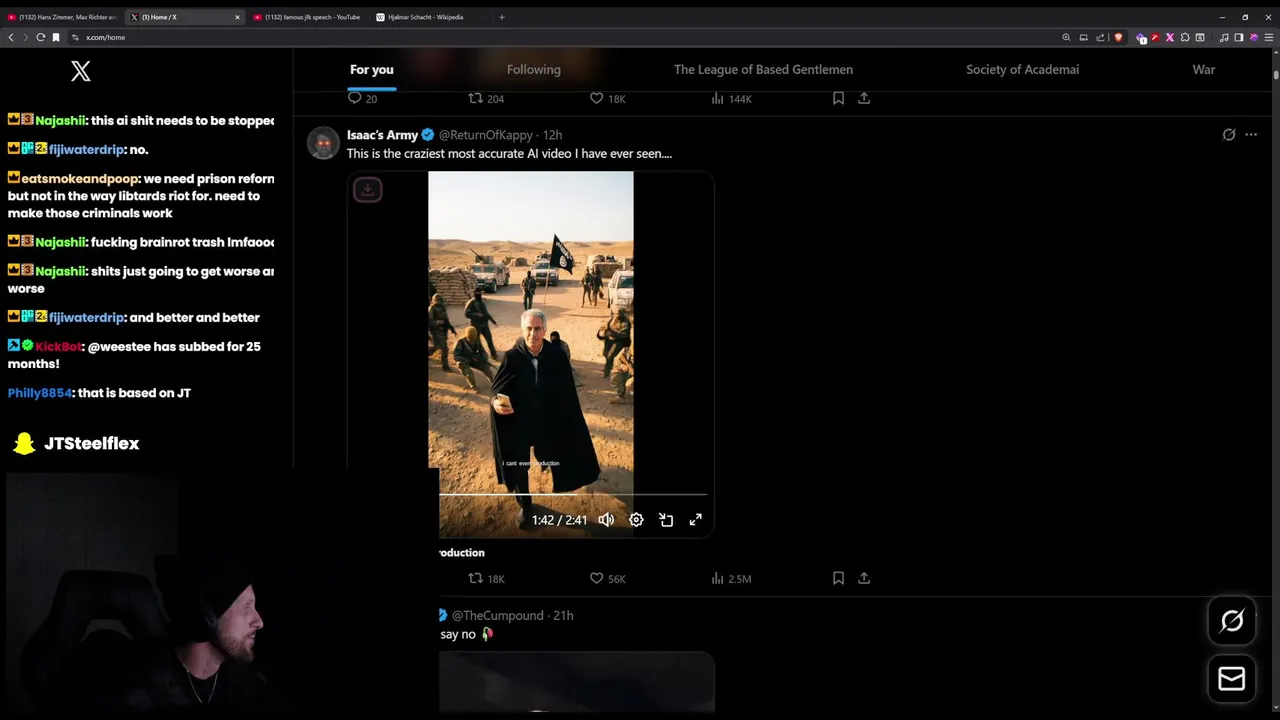Open the War timeline tab
The height and width of the screenshot is (720, 1280).
coord(1203,69)
